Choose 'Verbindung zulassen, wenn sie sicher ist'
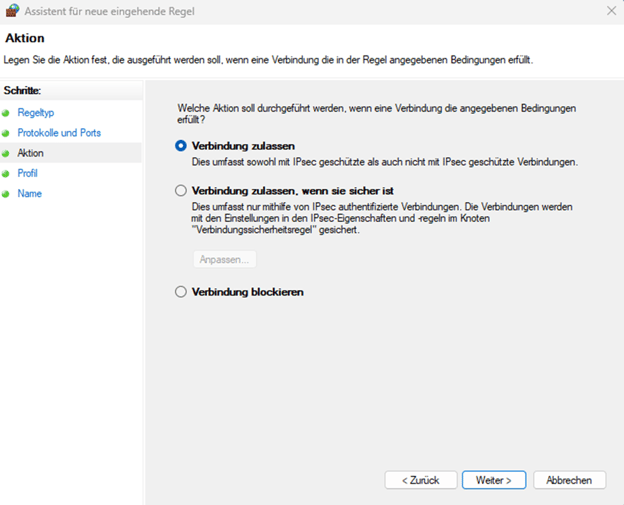The width and height of the screenshot is (624, 505). click(181, 190)
